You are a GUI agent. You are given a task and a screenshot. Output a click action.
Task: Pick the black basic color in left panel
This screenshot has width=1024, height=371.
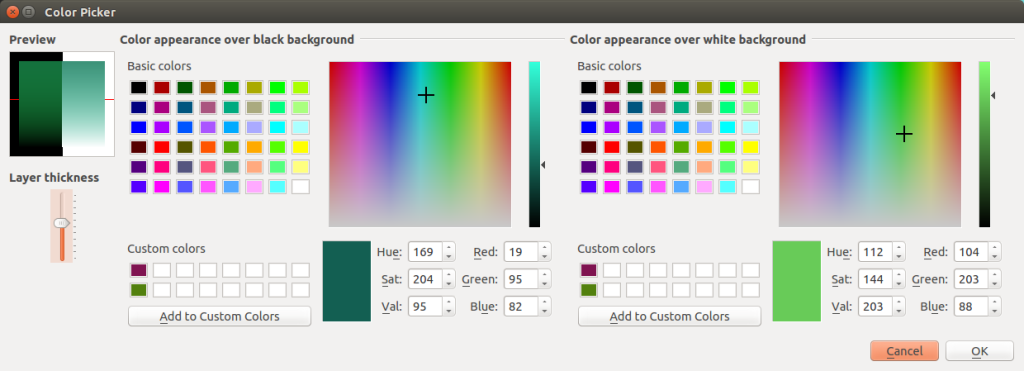pyautogui.click(x=138, y=88)
